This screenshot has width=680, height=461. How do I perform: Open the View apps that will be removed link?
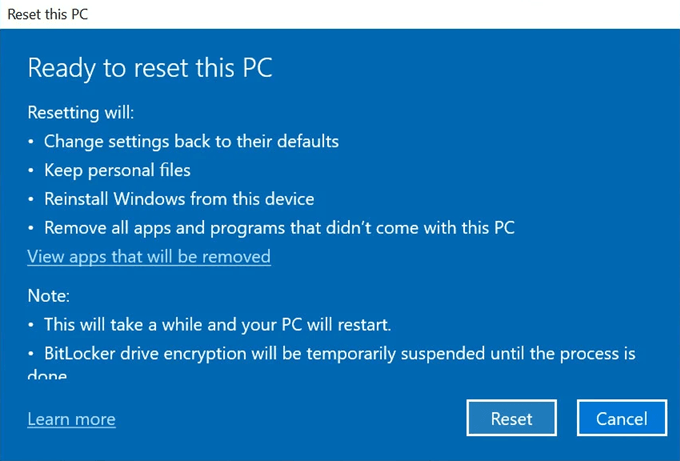[x=149, y=257]
